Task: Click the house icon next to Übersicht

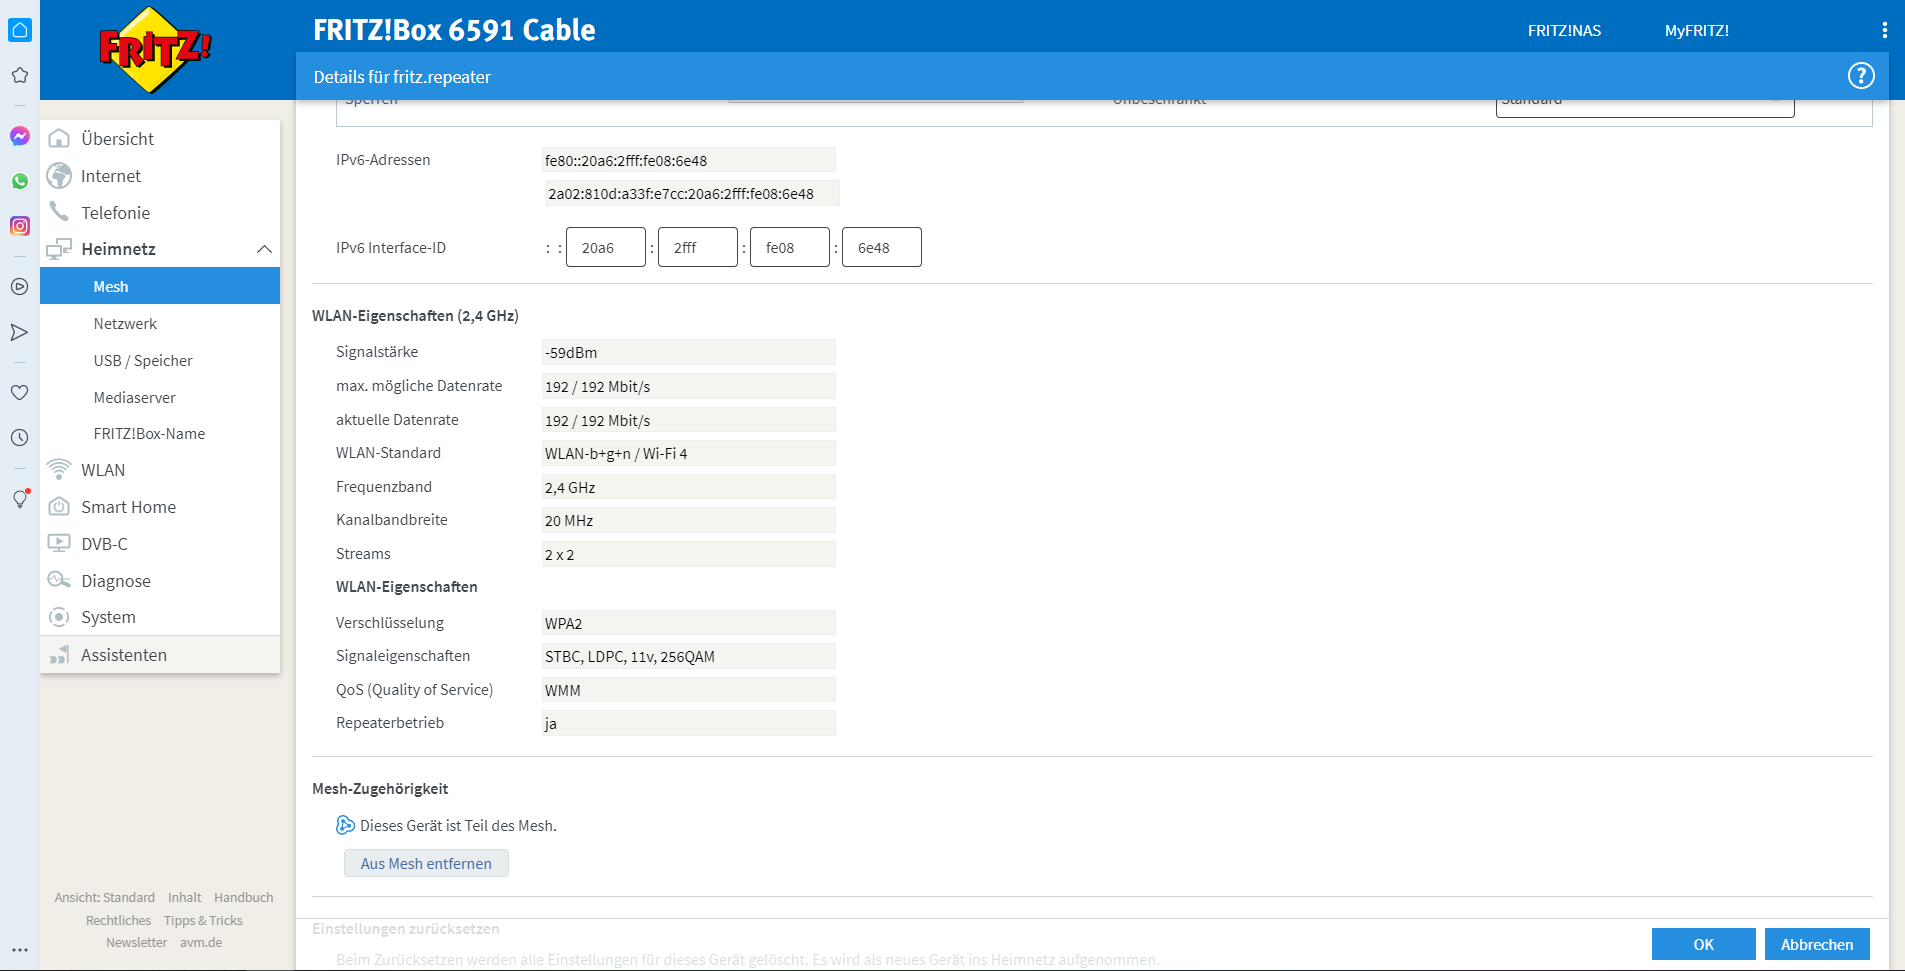Action: [60, 138]
